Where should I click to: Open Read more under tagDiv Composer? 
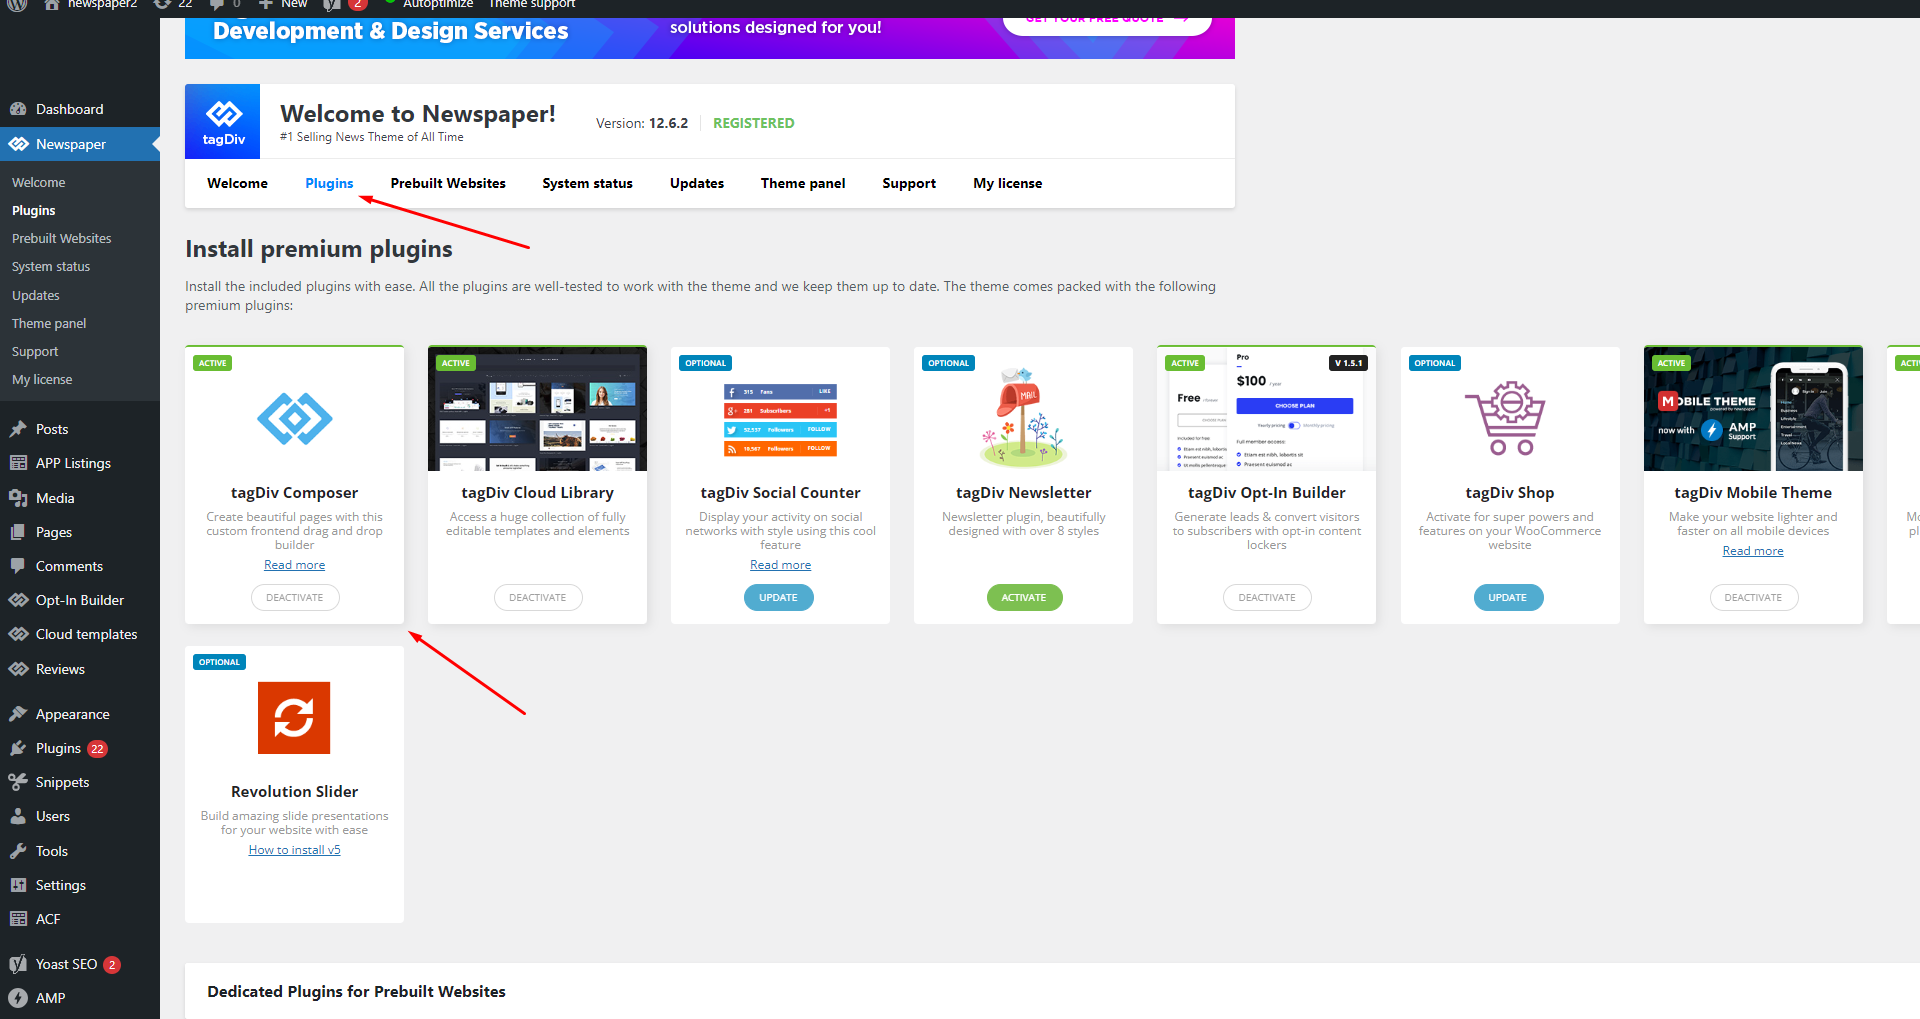click(294, 565)
